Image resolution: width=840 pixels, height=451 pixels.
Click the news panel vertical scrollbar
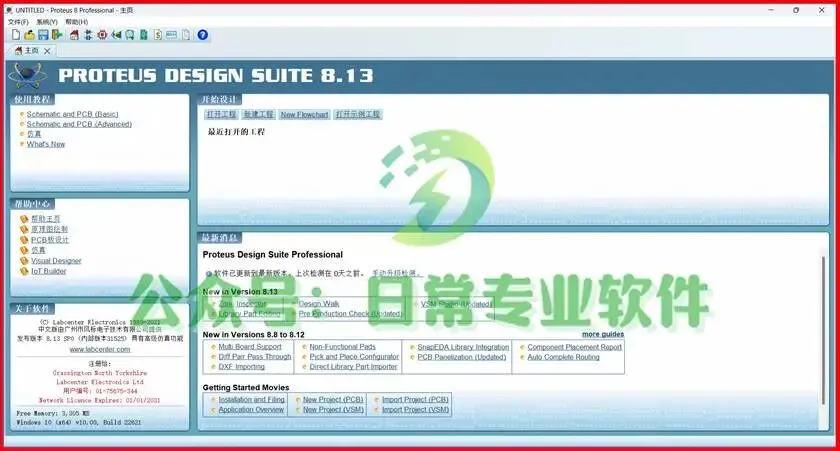pyautogui.click(x=823, y=330)
